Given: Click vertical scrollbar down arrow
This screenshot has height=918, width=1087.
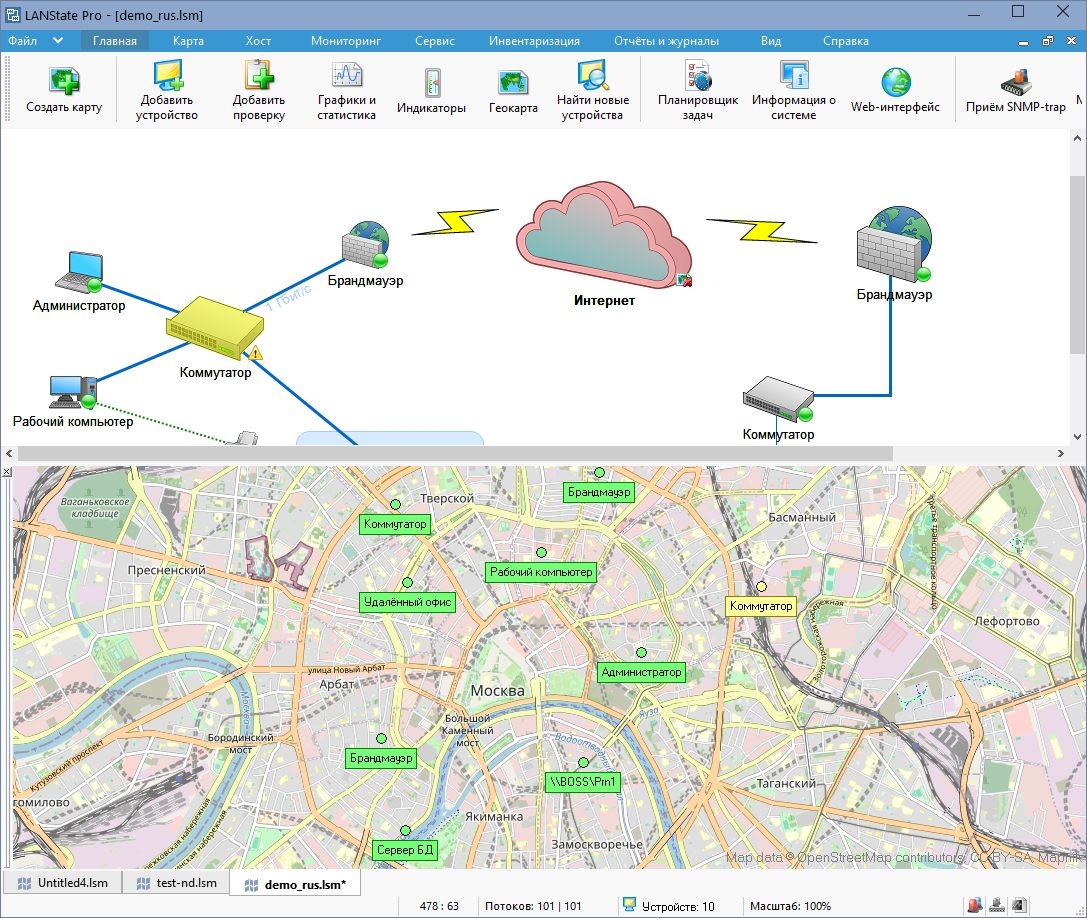Looking at the screenshot, I should click(1078, 436).
